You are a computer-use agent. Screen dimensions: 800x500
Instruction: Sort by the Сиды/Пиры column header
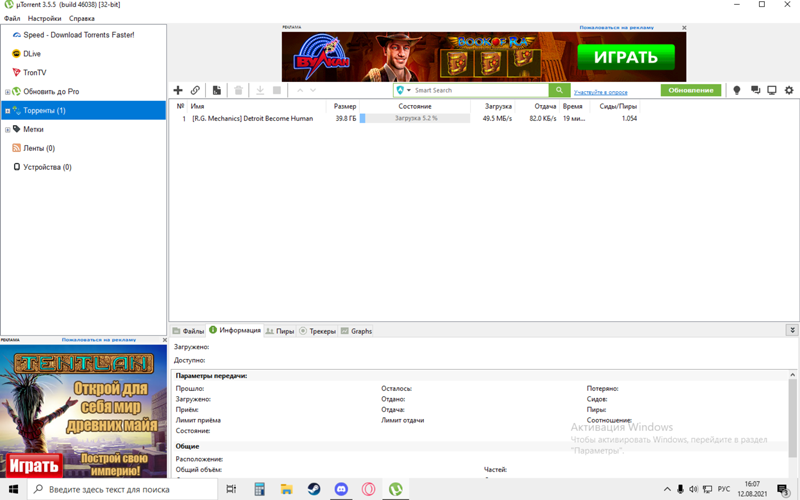click(x=615, y=106)
